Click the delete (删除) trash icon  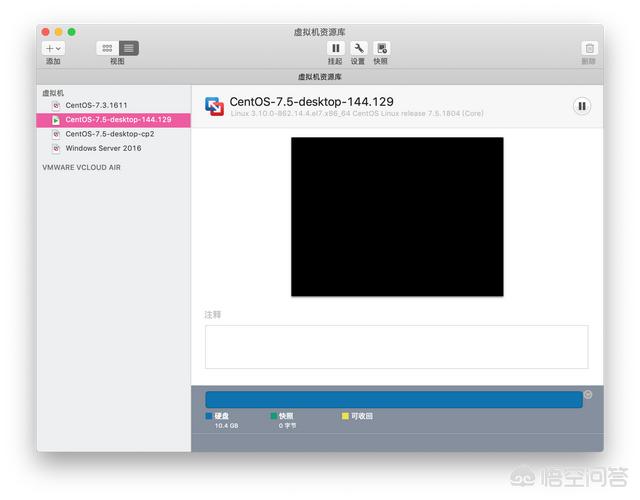(x=589, y=49)
